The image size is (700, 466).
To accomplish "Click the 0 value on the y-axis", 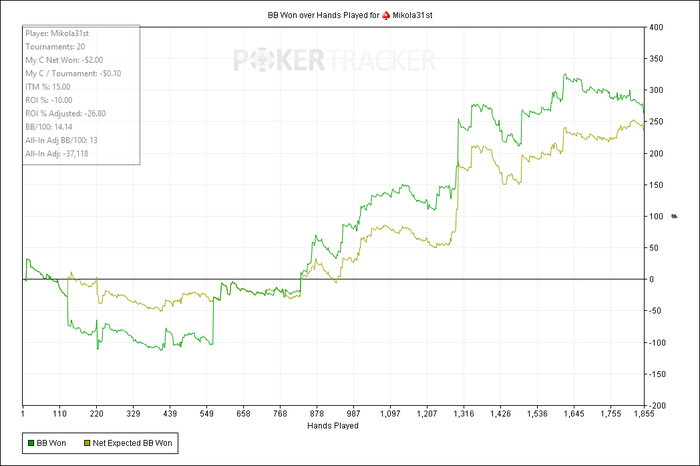I will (x=651, y=279).
